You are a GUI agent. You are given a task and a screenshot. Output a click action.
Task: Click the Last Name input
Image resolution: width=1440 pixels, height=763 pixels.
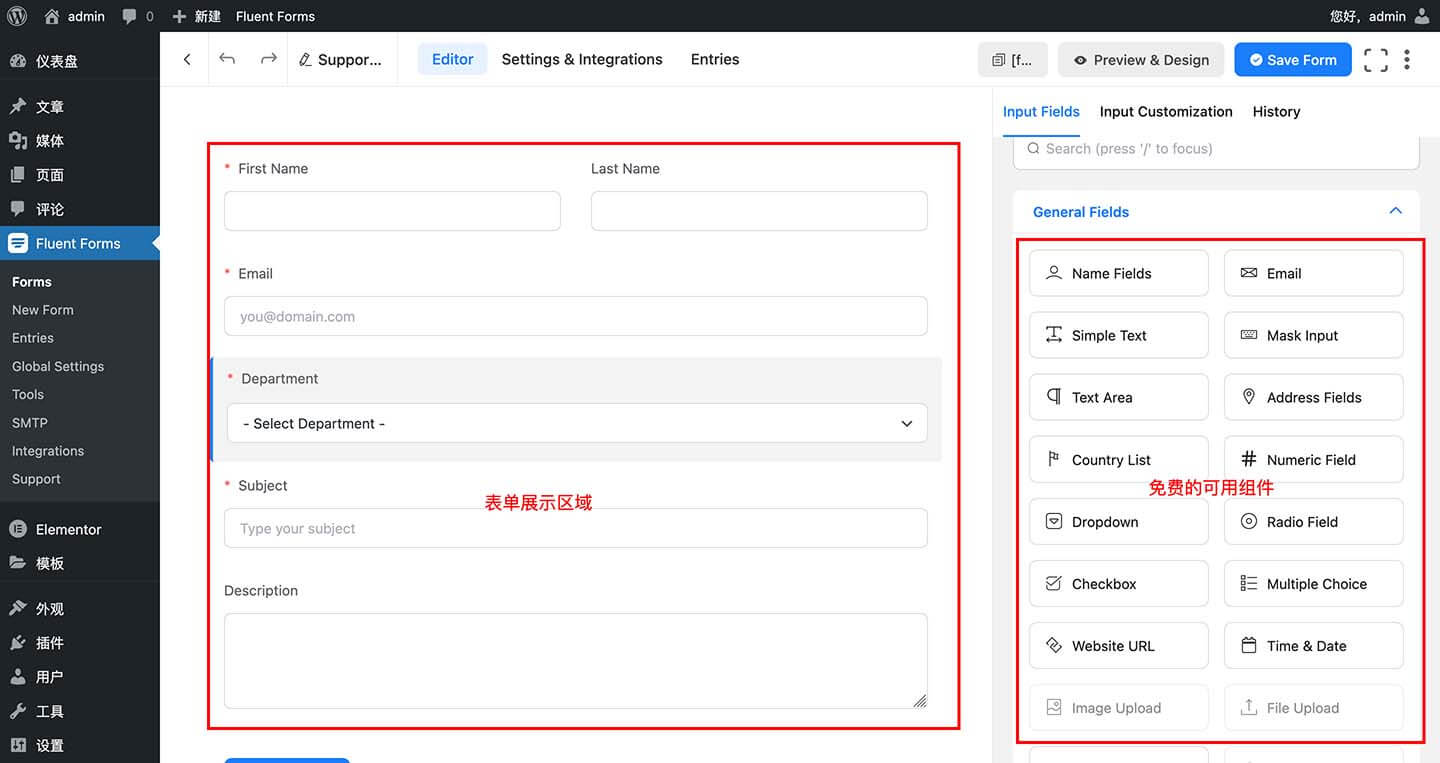pos(759,211)
